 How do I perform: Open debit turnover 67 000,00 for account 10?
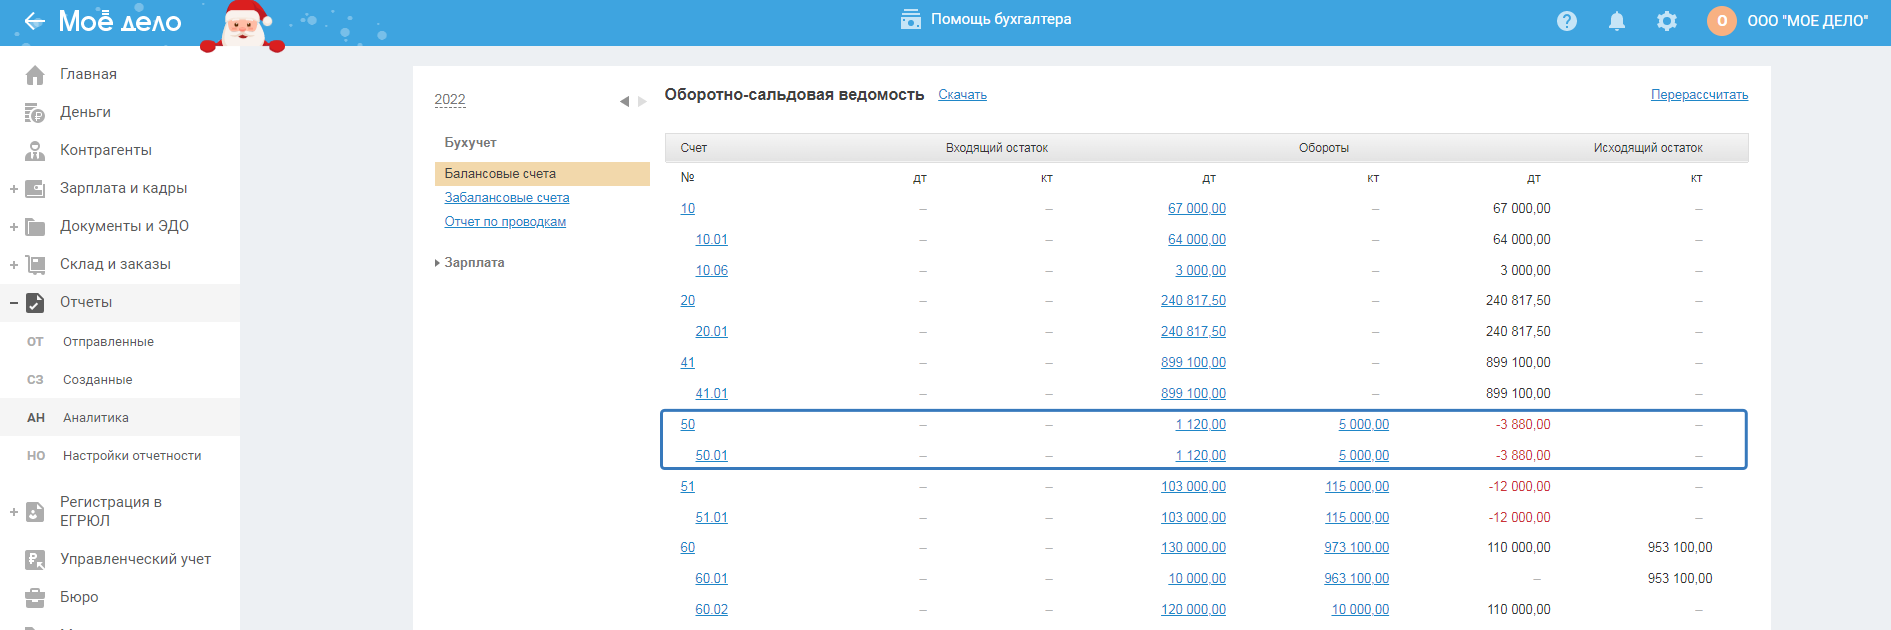pyautogui.click(x=1197, y=209)
